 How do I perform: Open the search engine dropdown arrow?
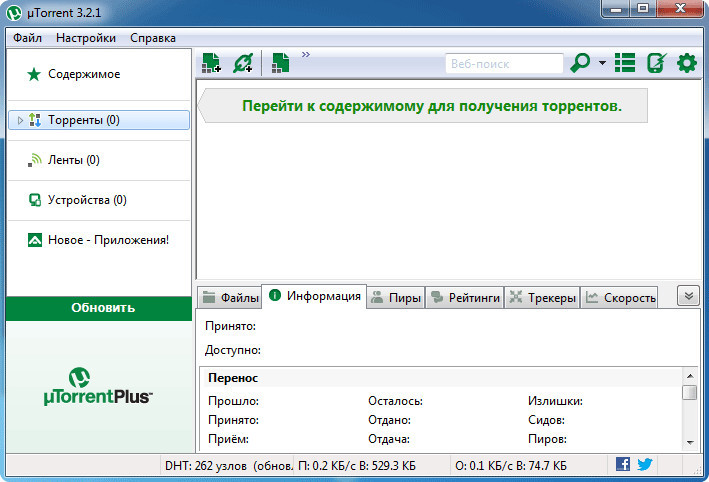click(602, 63)
